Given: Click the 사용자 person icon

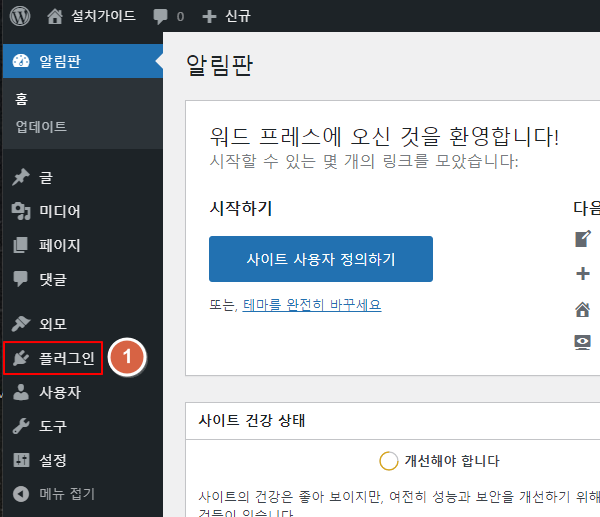Looking at the screenshot, I should point(21,392).
